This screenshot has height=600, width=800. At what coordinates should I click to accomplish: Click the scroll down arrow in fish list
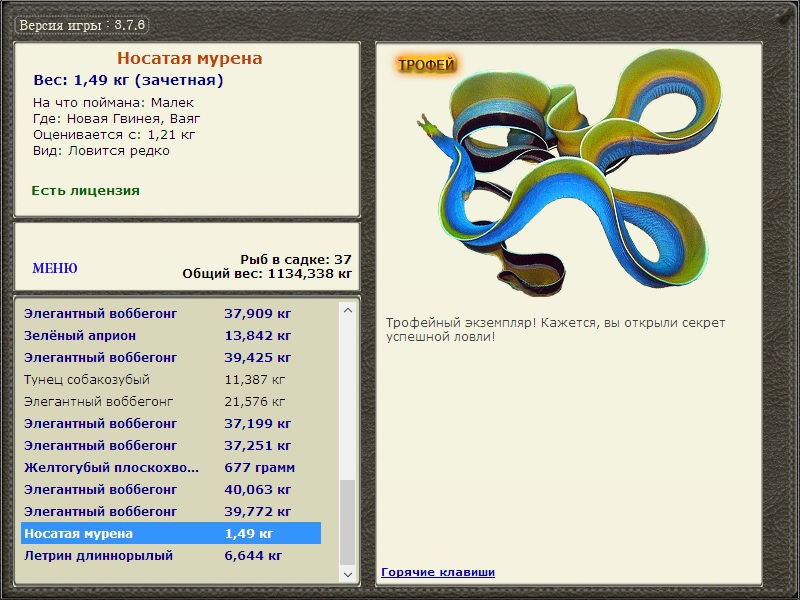coord(348,574)
